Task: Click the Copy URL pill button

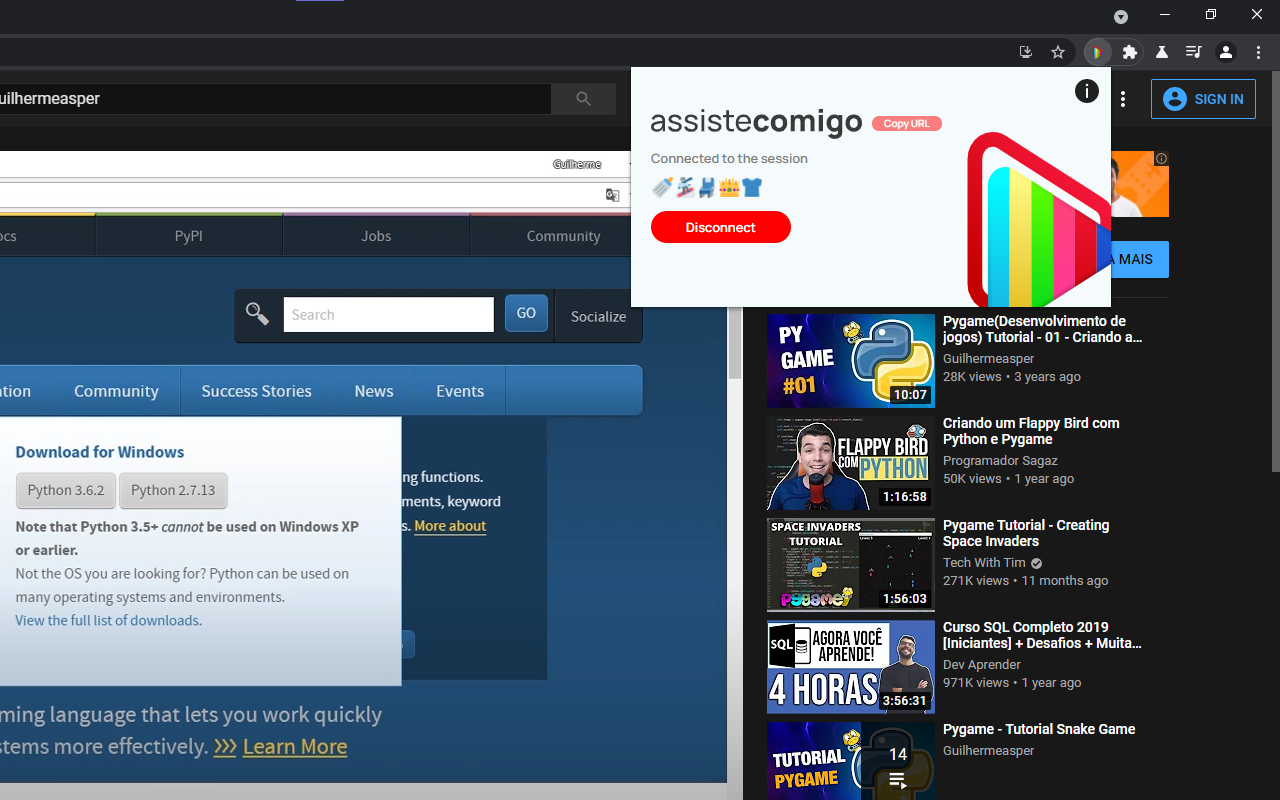Action: pos(906,123)
